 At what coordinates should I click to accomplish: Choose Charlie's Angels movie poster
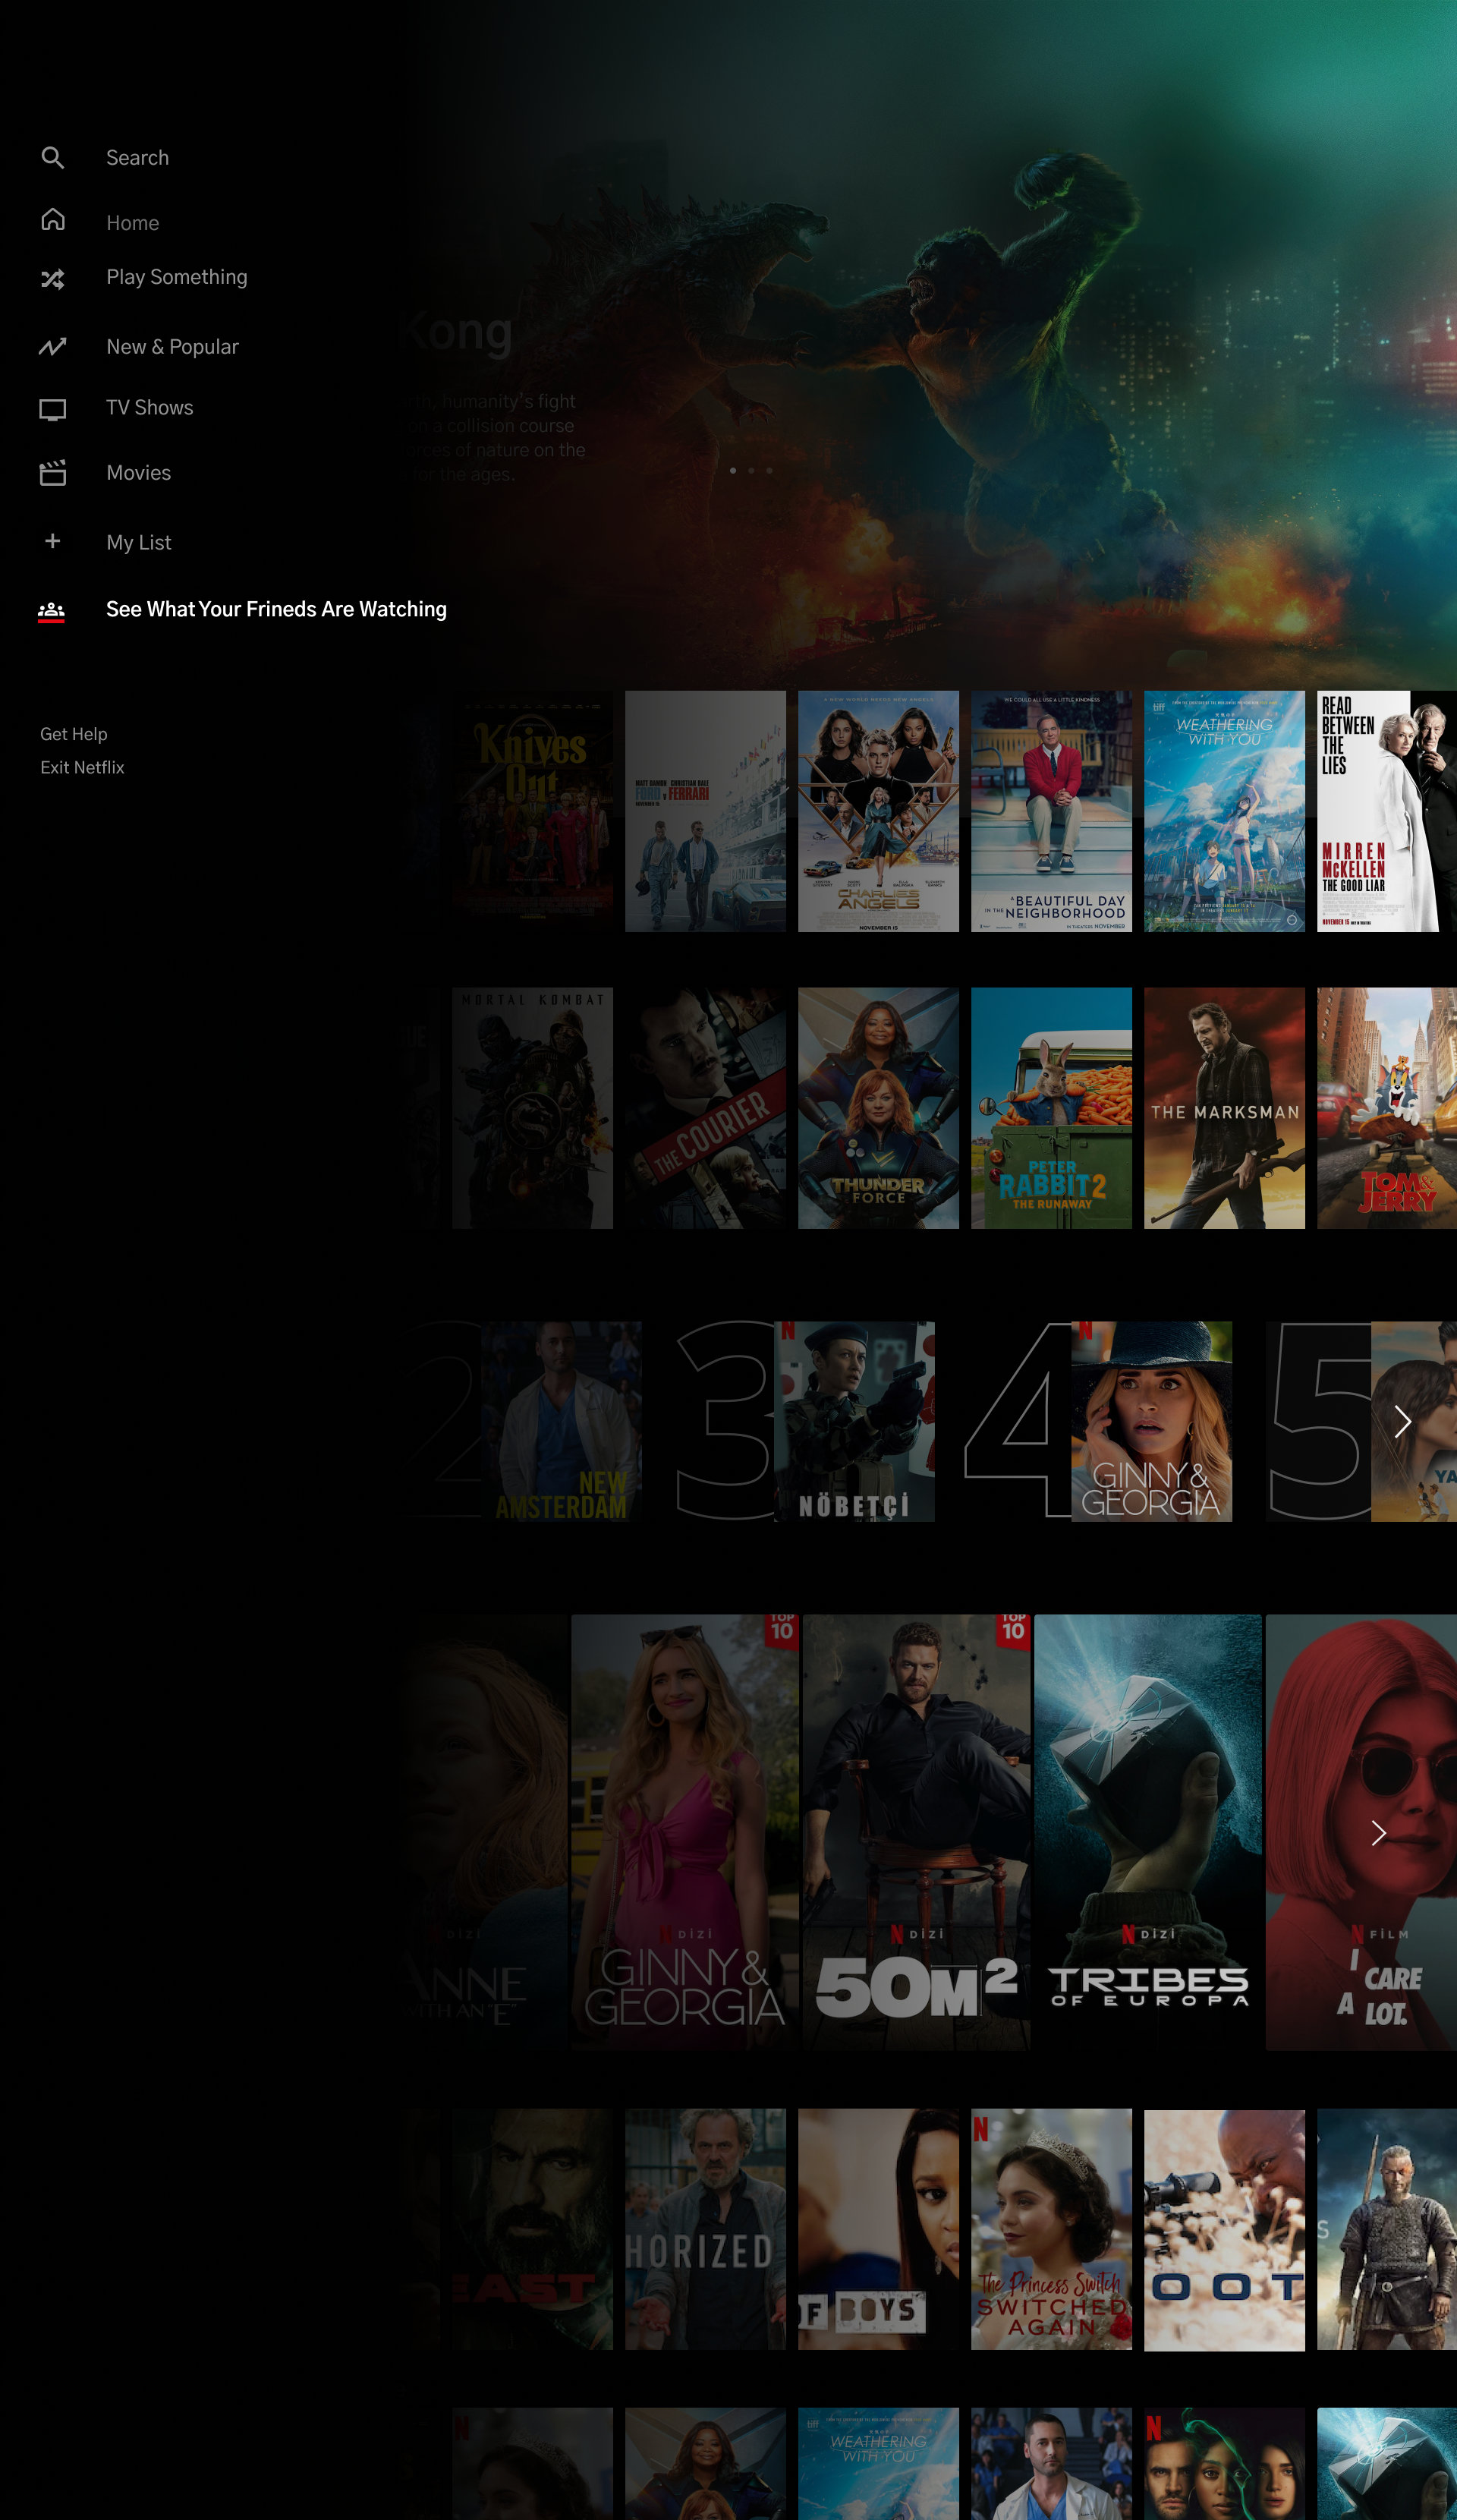878,811
